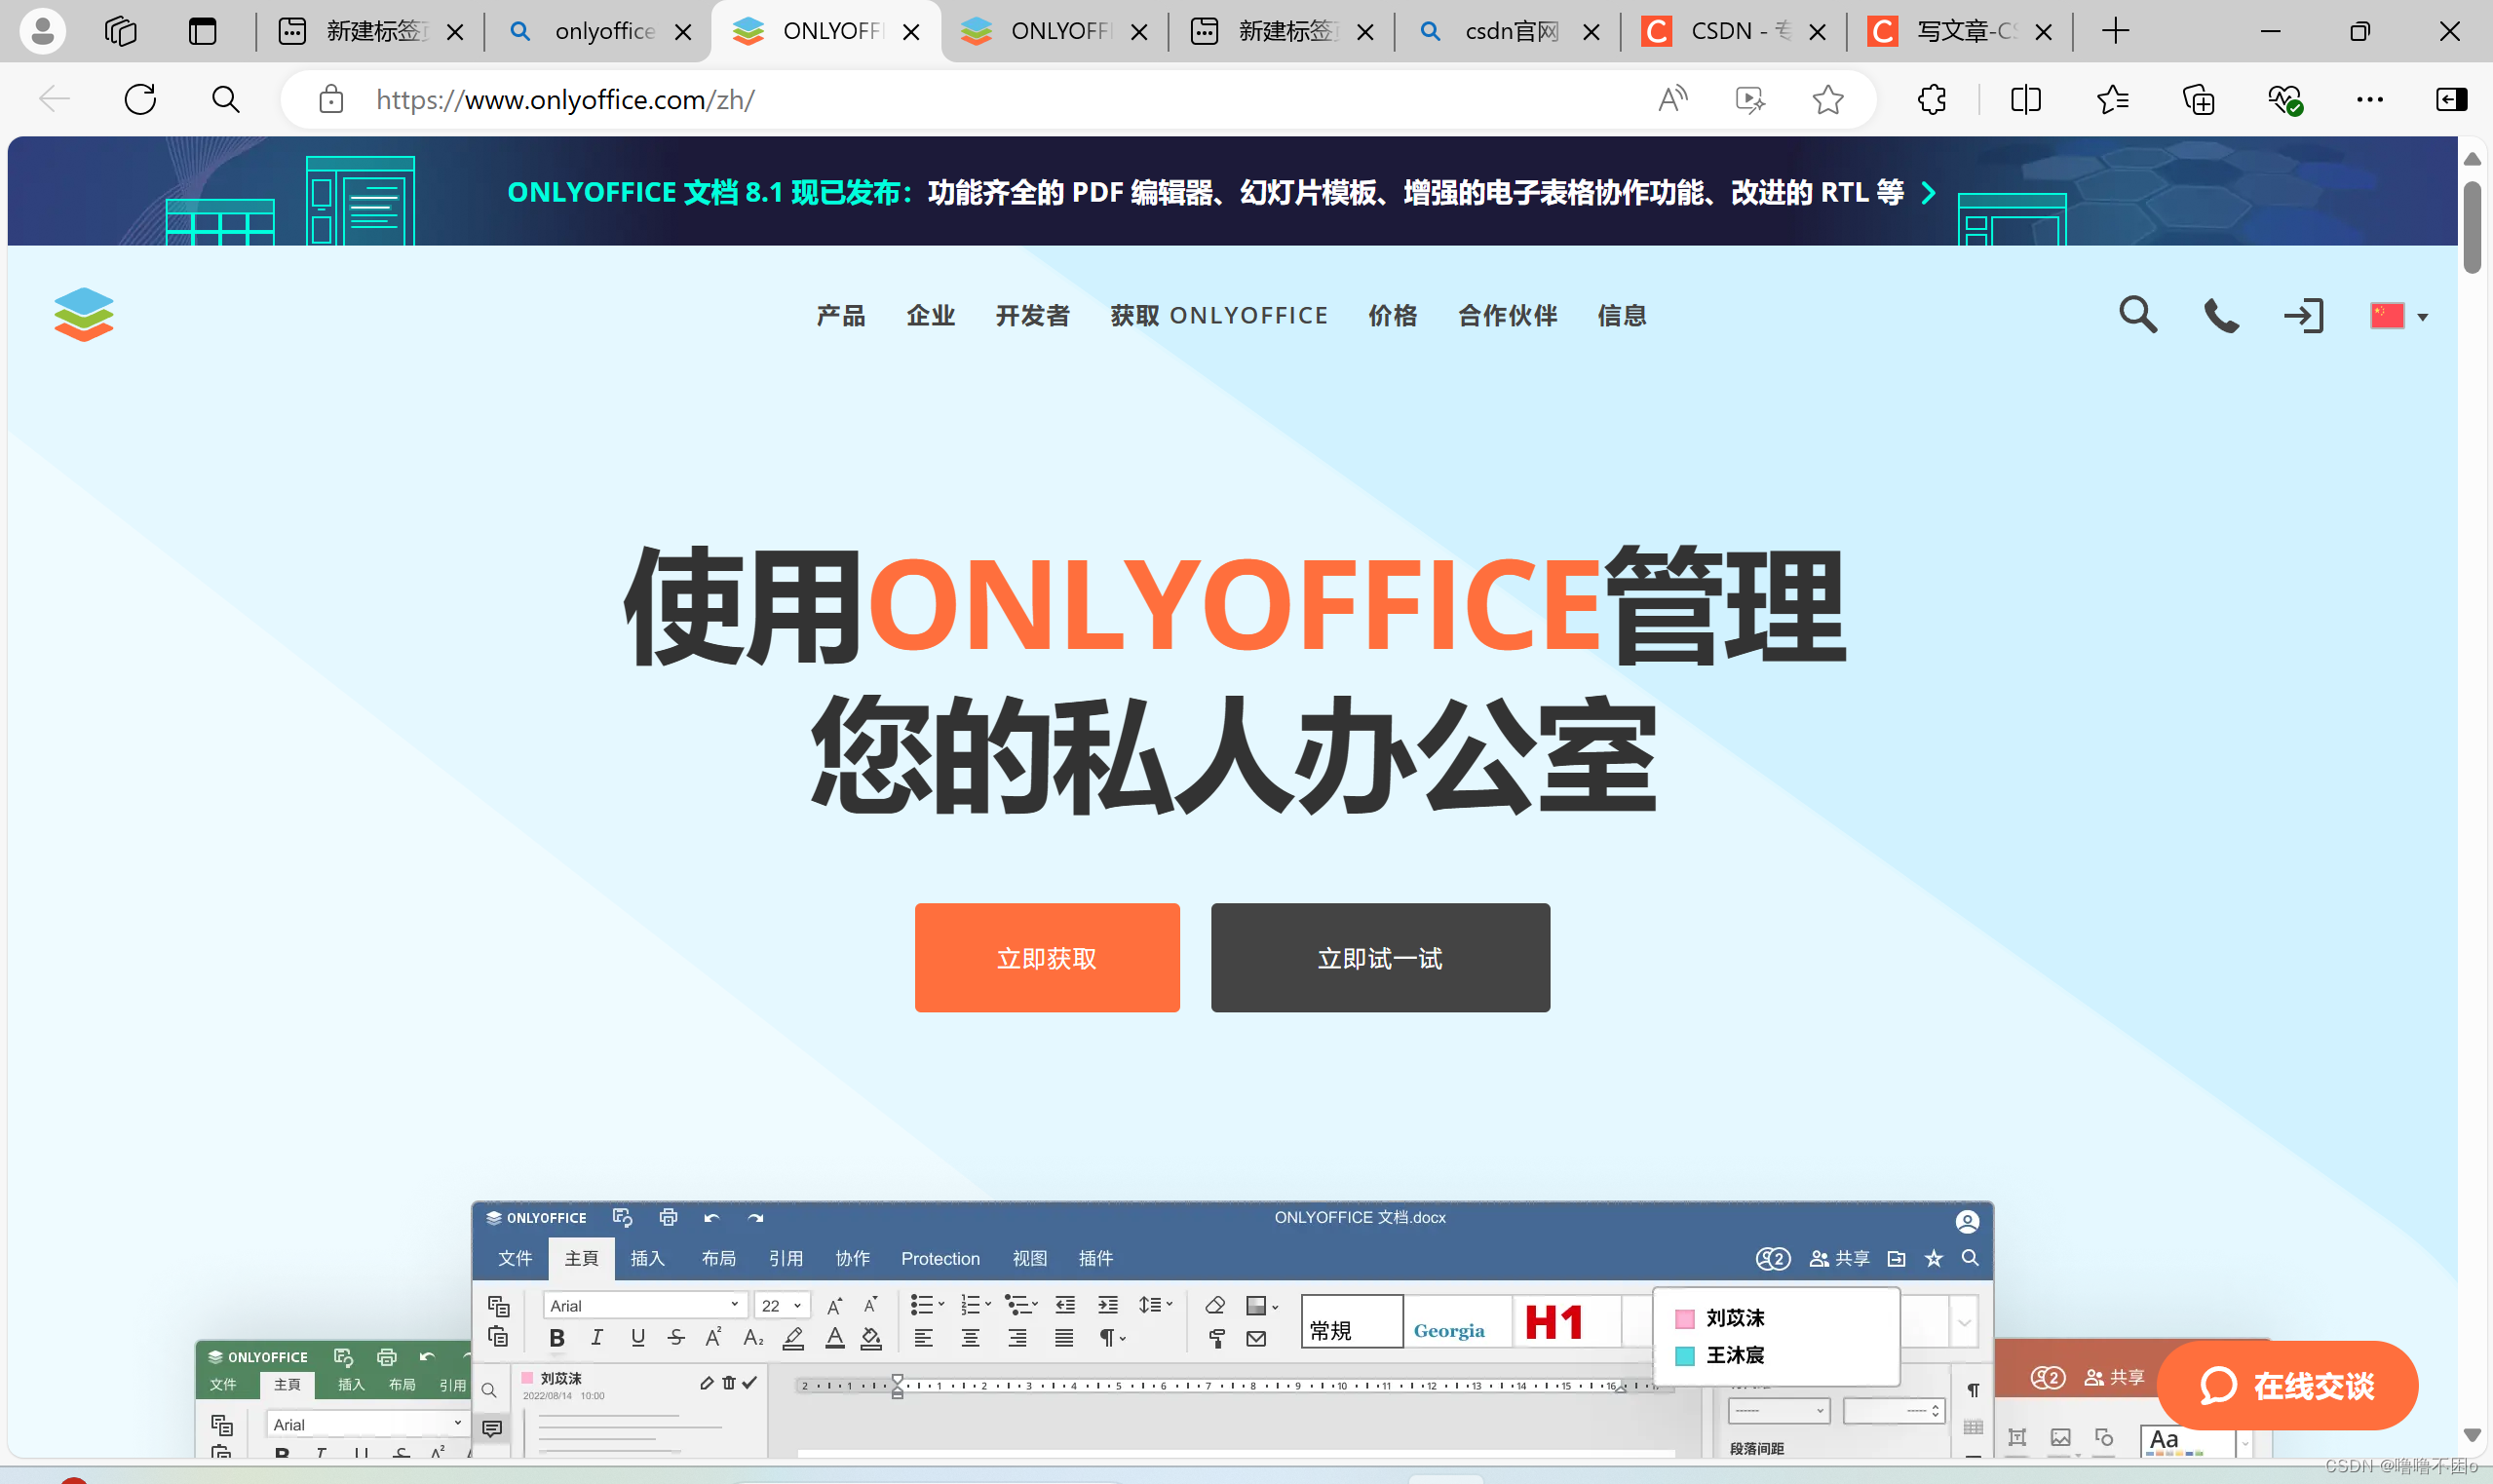This screenshot has width=2493, height=1484.
Task: Expand the Arial font family dropdown
Action: pyautogui.click(x=735, y=1305)
